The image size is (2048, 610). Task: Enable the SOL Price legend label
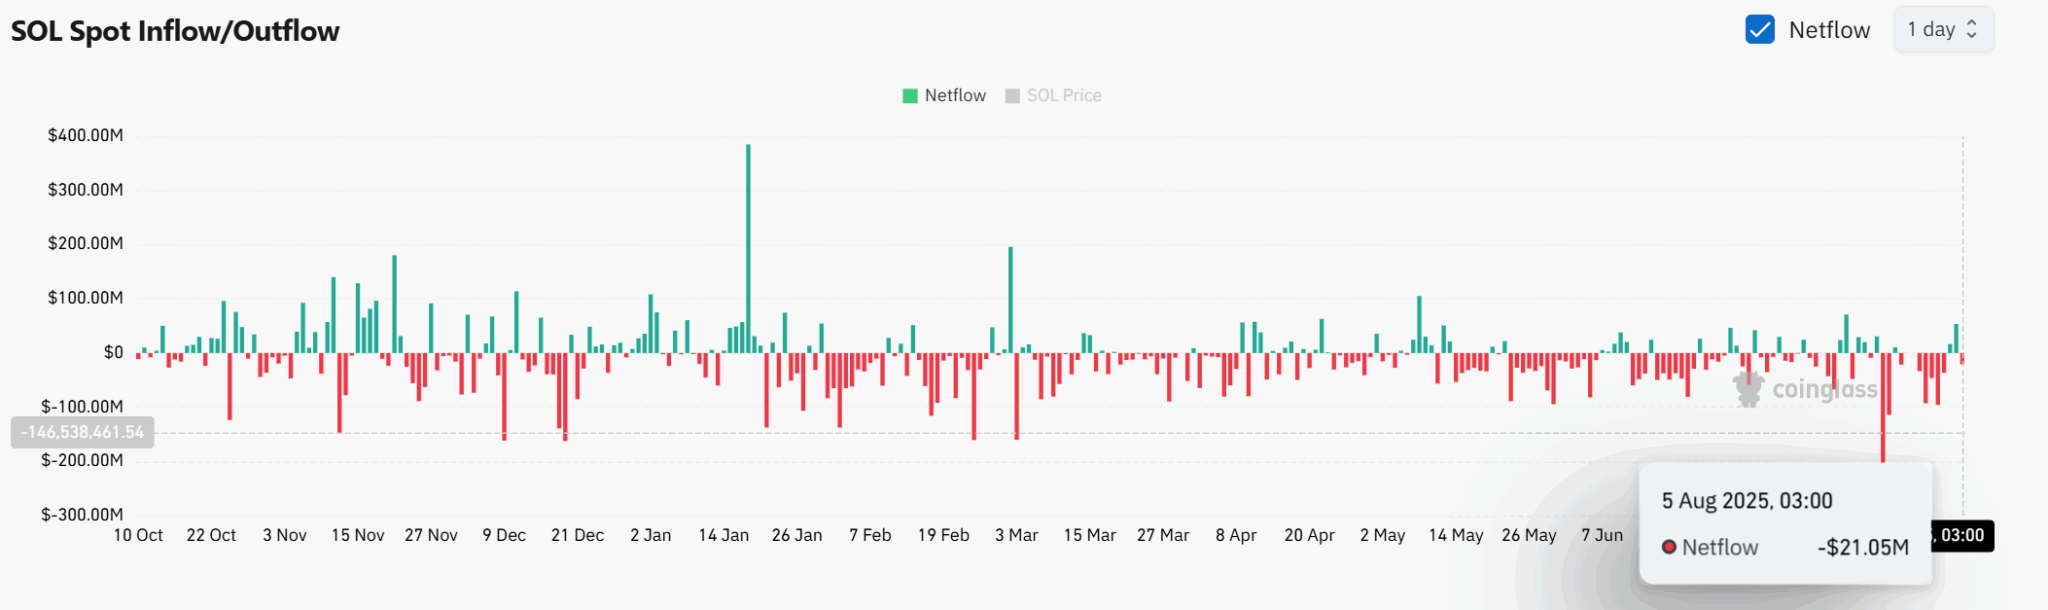point(1064,96)
